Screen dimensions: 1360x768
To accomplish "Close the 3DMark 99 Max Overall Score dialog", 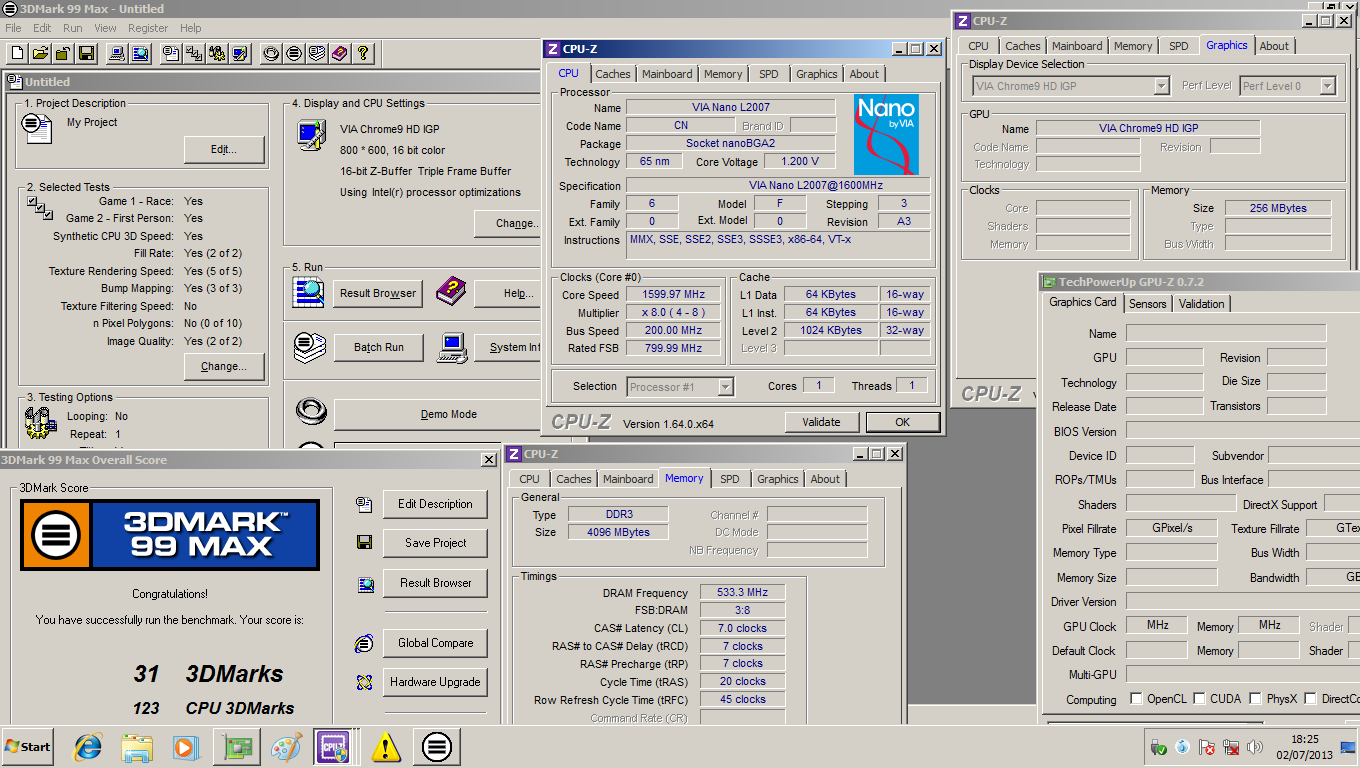I will click(488, 460).
